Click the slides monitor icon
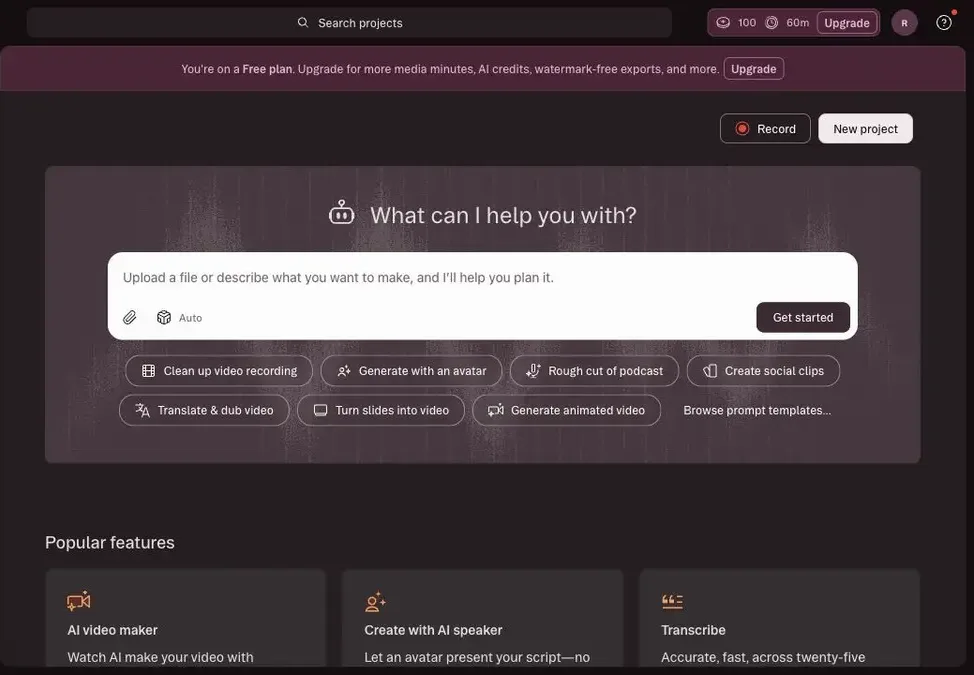This screenshot has width=974, height=675. click(x=321, y=410)
